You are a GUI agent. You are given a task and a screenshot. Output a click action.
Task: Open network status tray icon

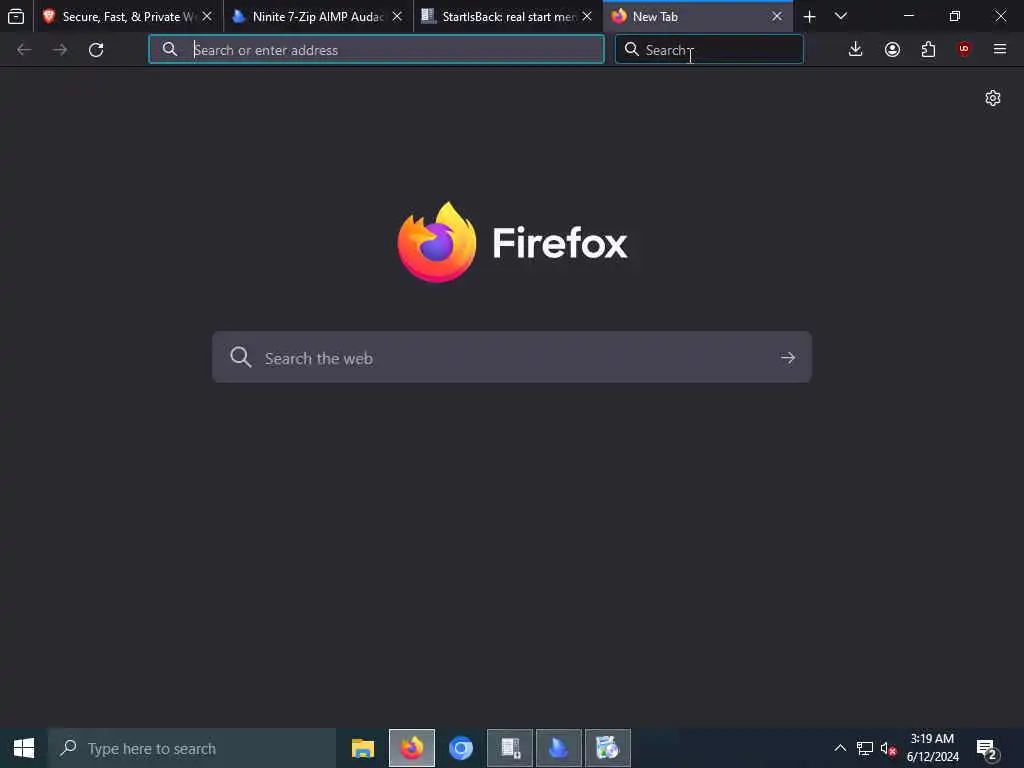[865, 748]
